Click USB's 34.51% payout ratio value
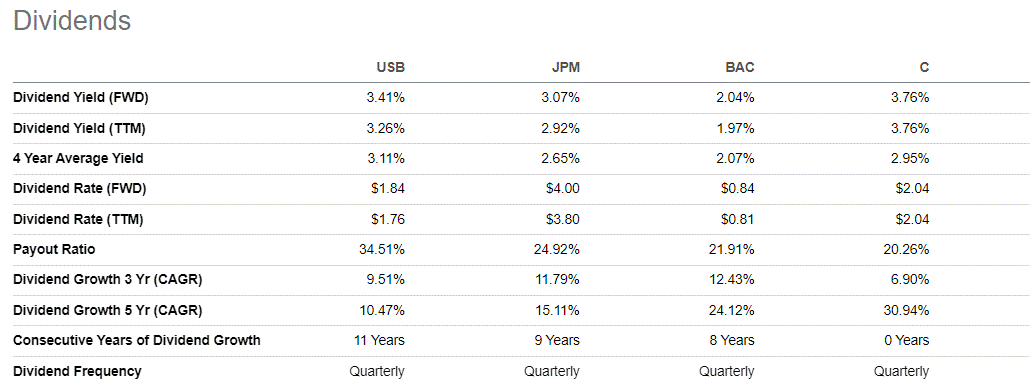The width and height of the screenshot is (1030, 384). click(385, 249)
